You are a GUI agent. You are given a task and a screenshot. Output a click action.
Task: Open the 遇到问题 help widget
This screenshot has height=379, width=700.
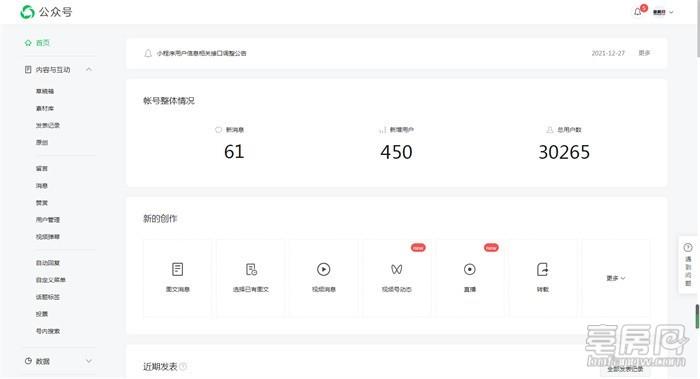[x=688, y=265]
